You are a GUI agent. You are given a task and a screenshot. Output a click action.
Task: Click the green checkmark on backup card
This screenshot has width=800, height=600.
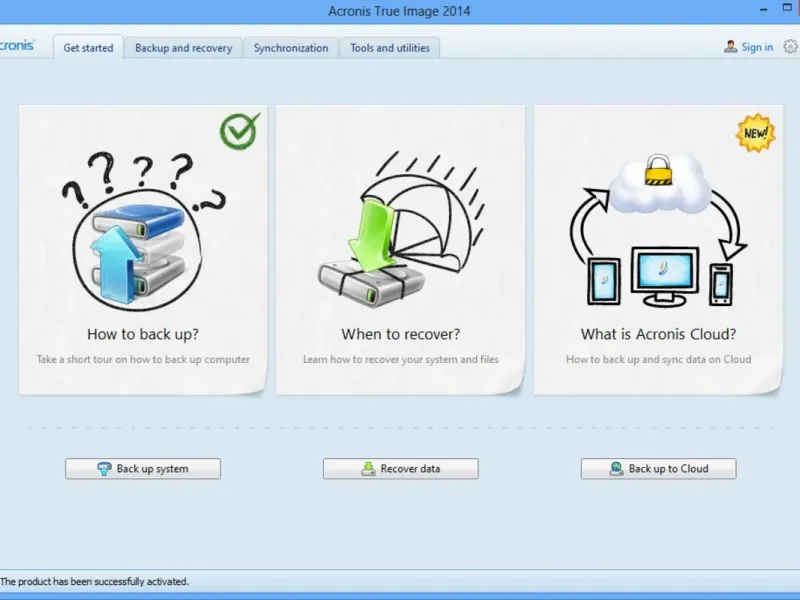[239, 131]
